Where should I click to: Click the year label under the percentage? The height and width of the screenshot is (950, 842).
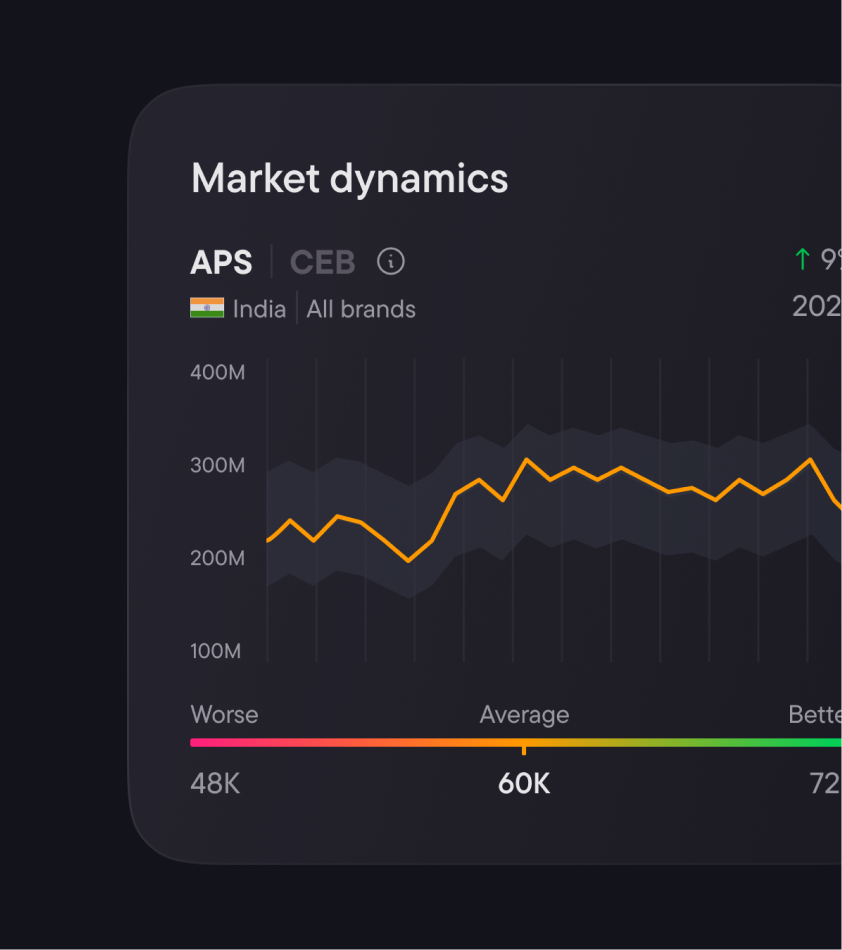click(x=817, y=307)
